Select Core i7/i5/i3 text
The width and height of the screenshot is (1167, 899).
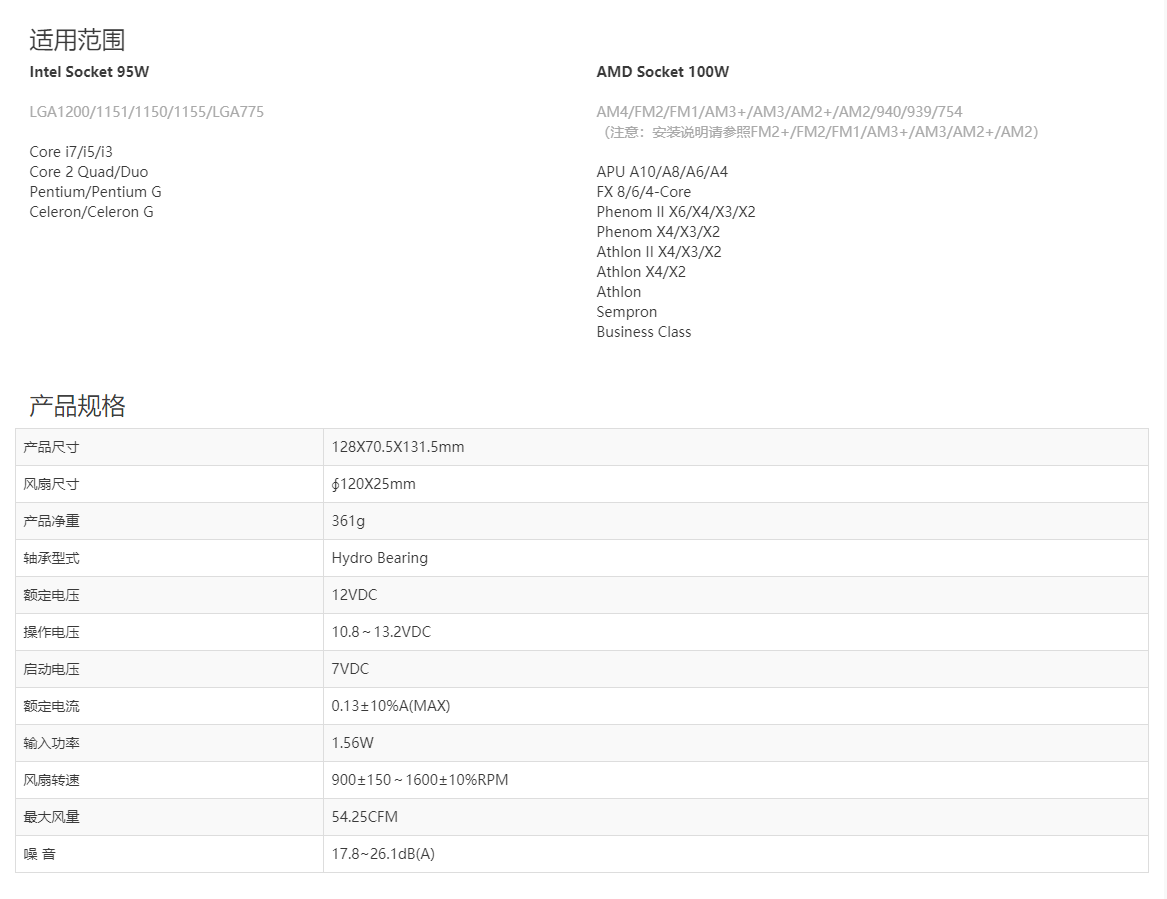71,152
